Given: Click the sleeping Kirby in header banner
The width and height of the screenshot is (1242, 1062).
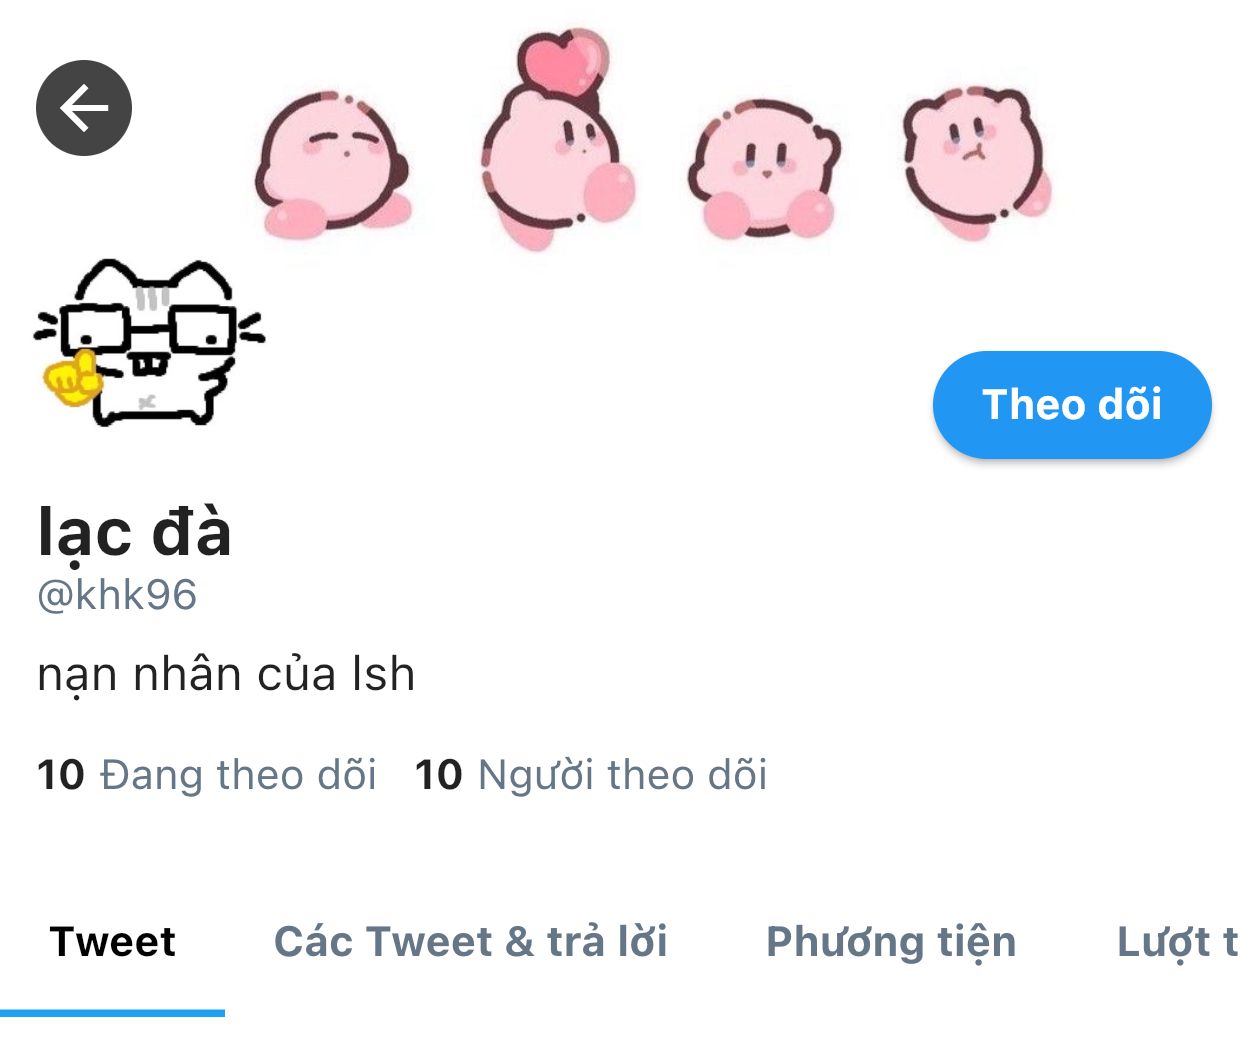Looking at the screenshot, I should pyautogui.click(x=333, y=163).
